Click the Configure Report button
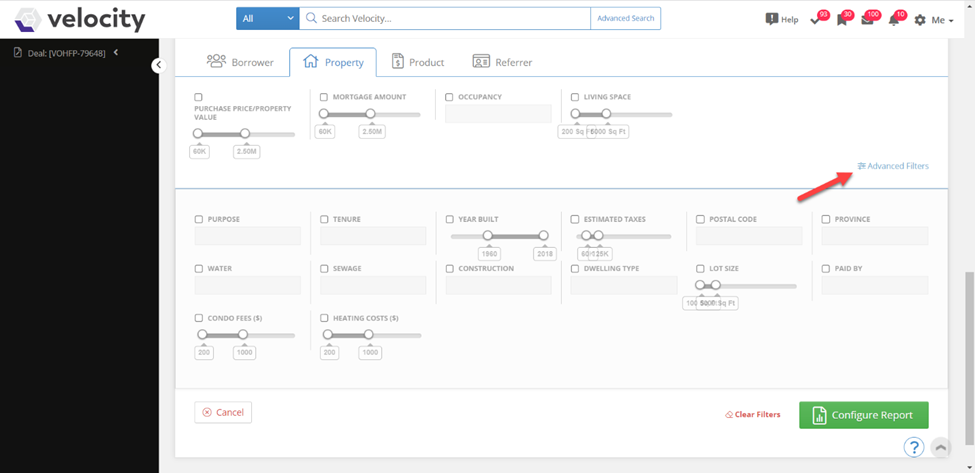This screenshot has height=473, width=975. click(x=864, y=415)
